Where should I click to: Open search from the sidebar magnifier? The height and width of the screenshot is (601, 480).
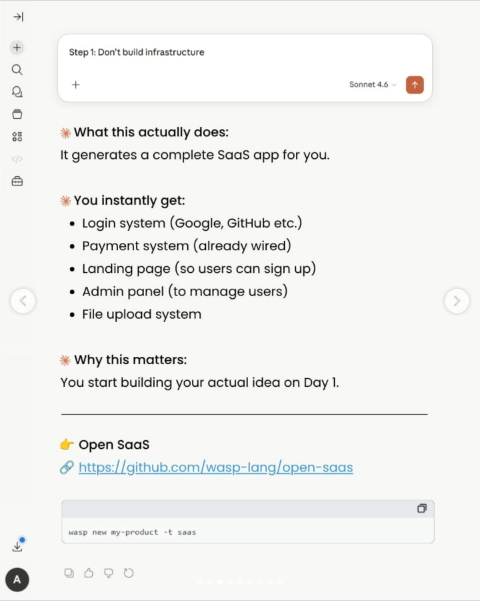pyautogui.click(x=17, y=69)
